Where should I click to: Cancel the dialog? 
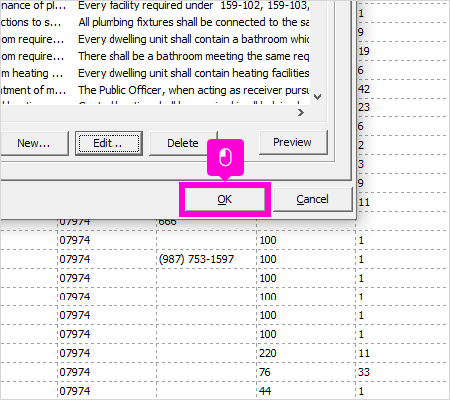(312, 199)
